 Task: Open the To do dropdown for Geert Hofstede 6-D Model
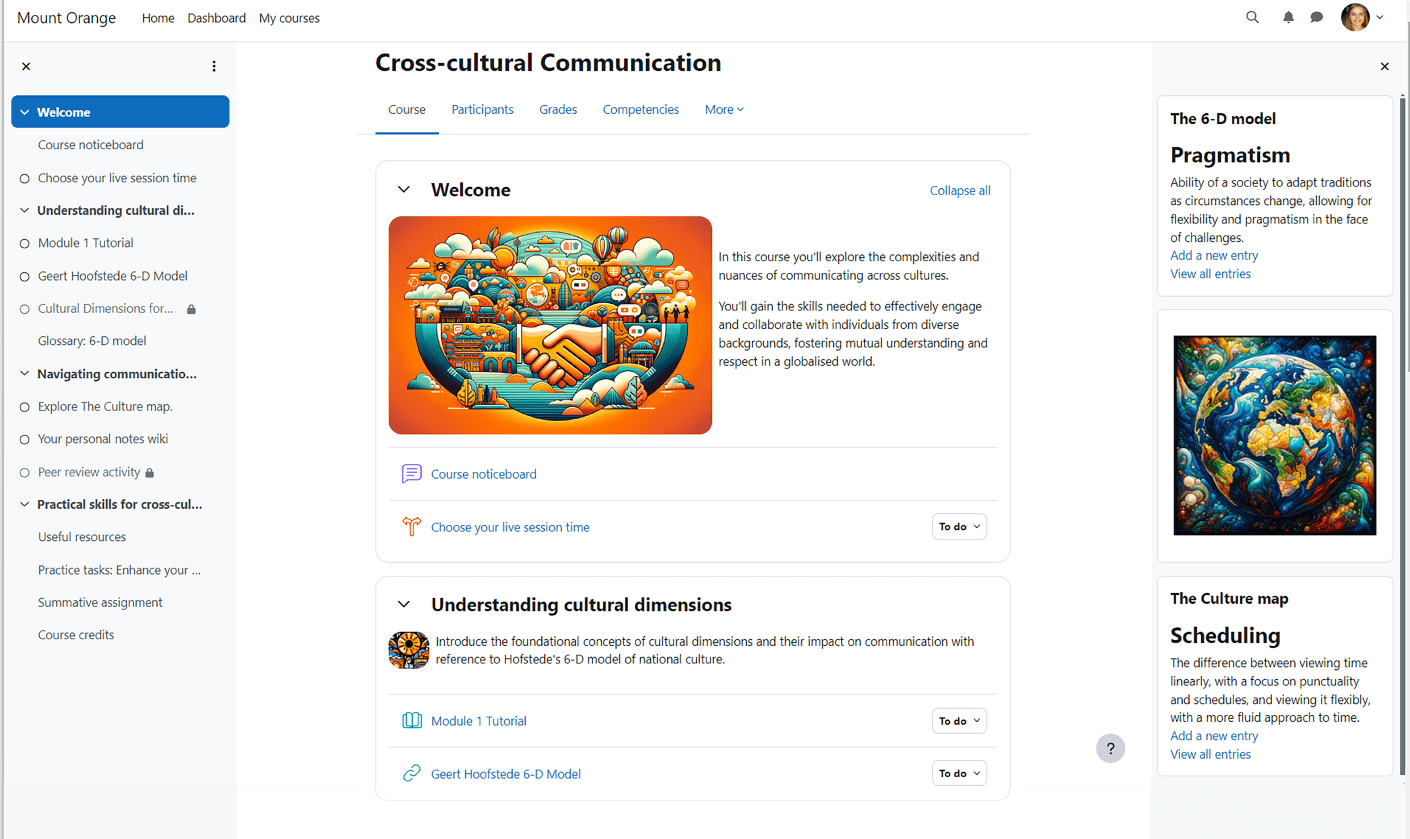point(958,772)
